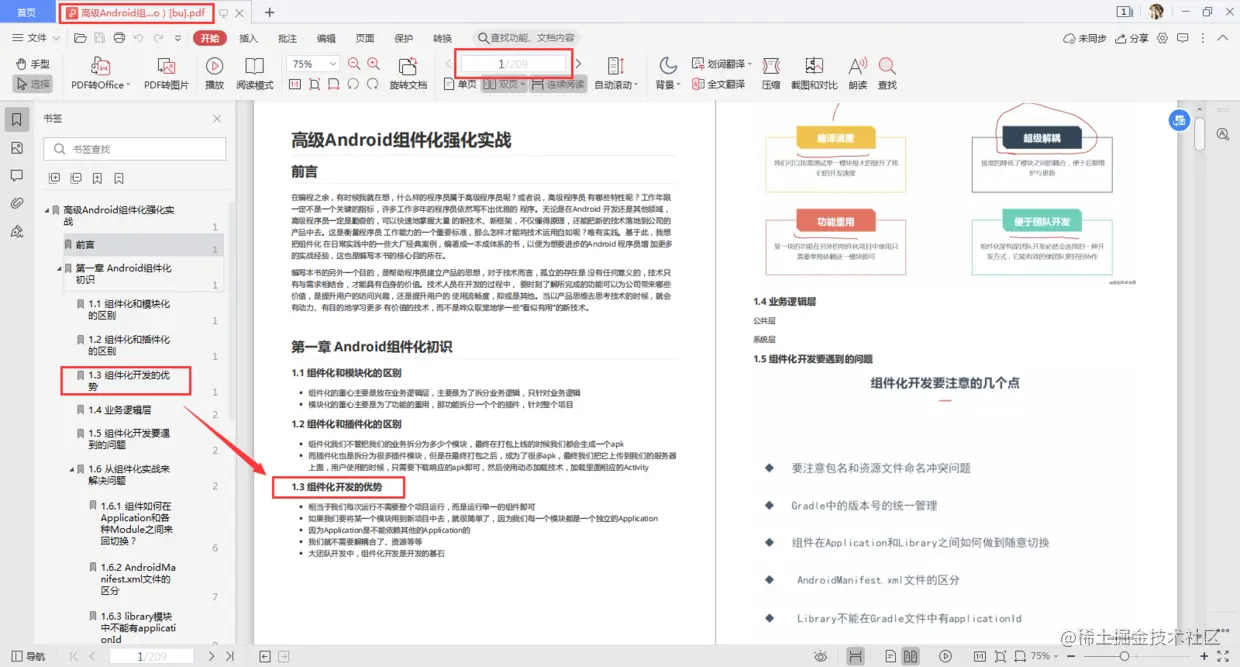Select bookmark 1.4 业务逻辑层
The height and width of the screenshot is (667, 1240).
pyautogui.click(x=120, y=410)
